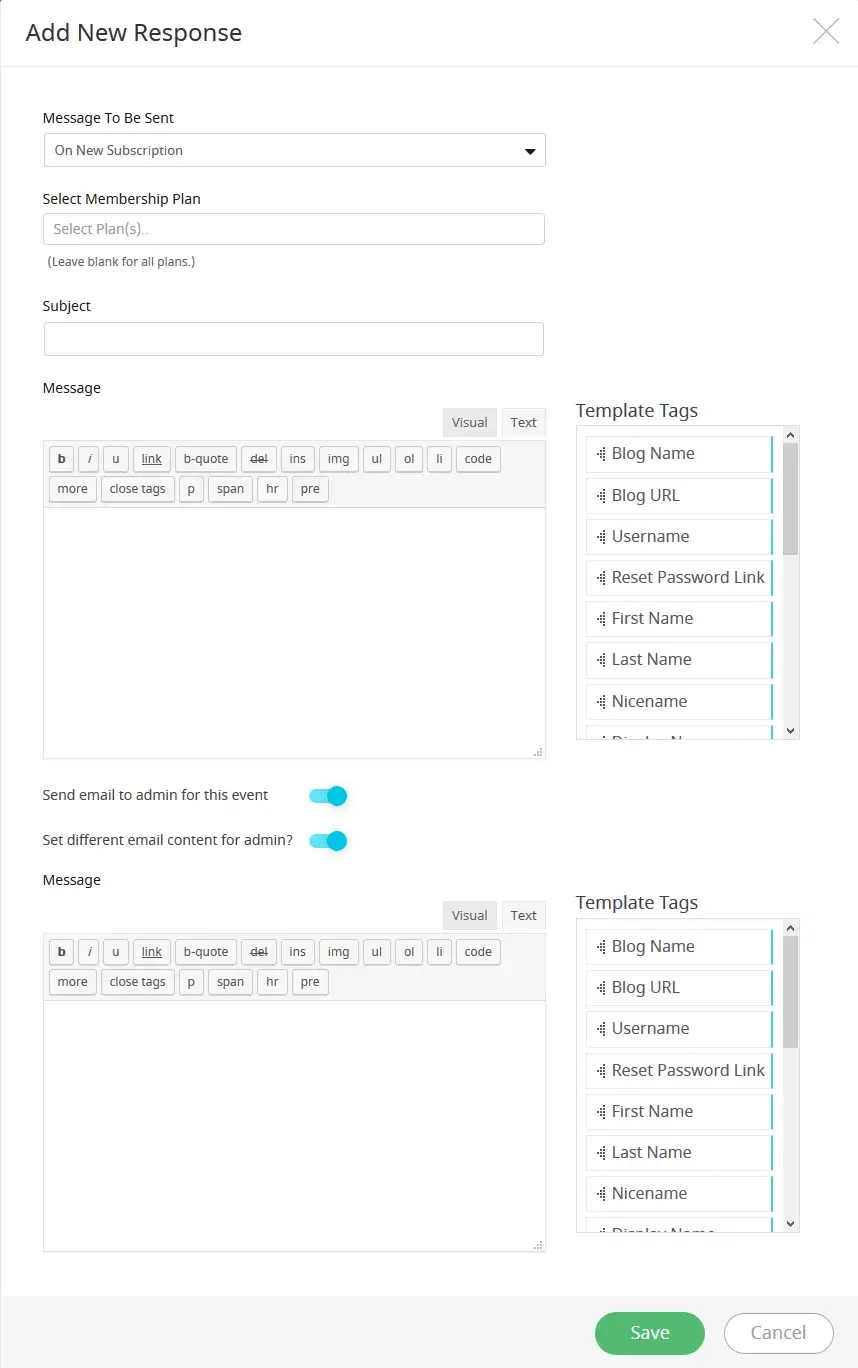Disable Set different email content for admin

pos(328,841)
